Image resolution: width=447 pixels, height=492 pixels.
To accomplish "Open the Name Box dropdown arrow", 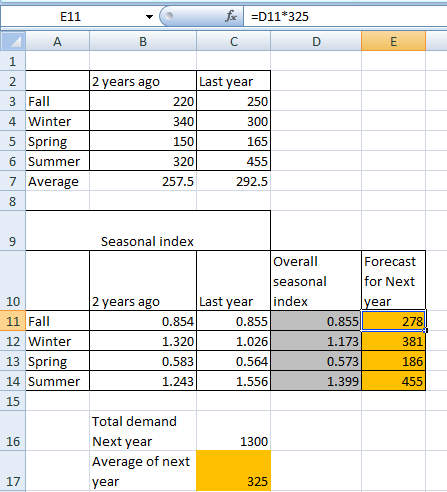I will (x=149, y=17).
